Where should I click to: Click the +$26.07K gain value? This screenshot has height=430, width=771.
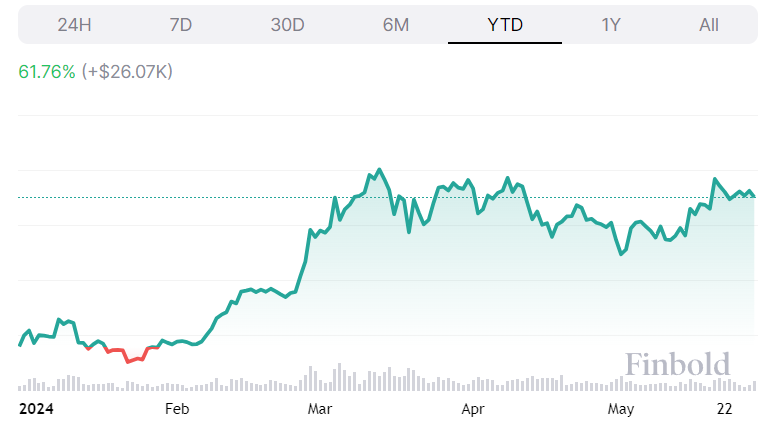(x=127, y=72)
